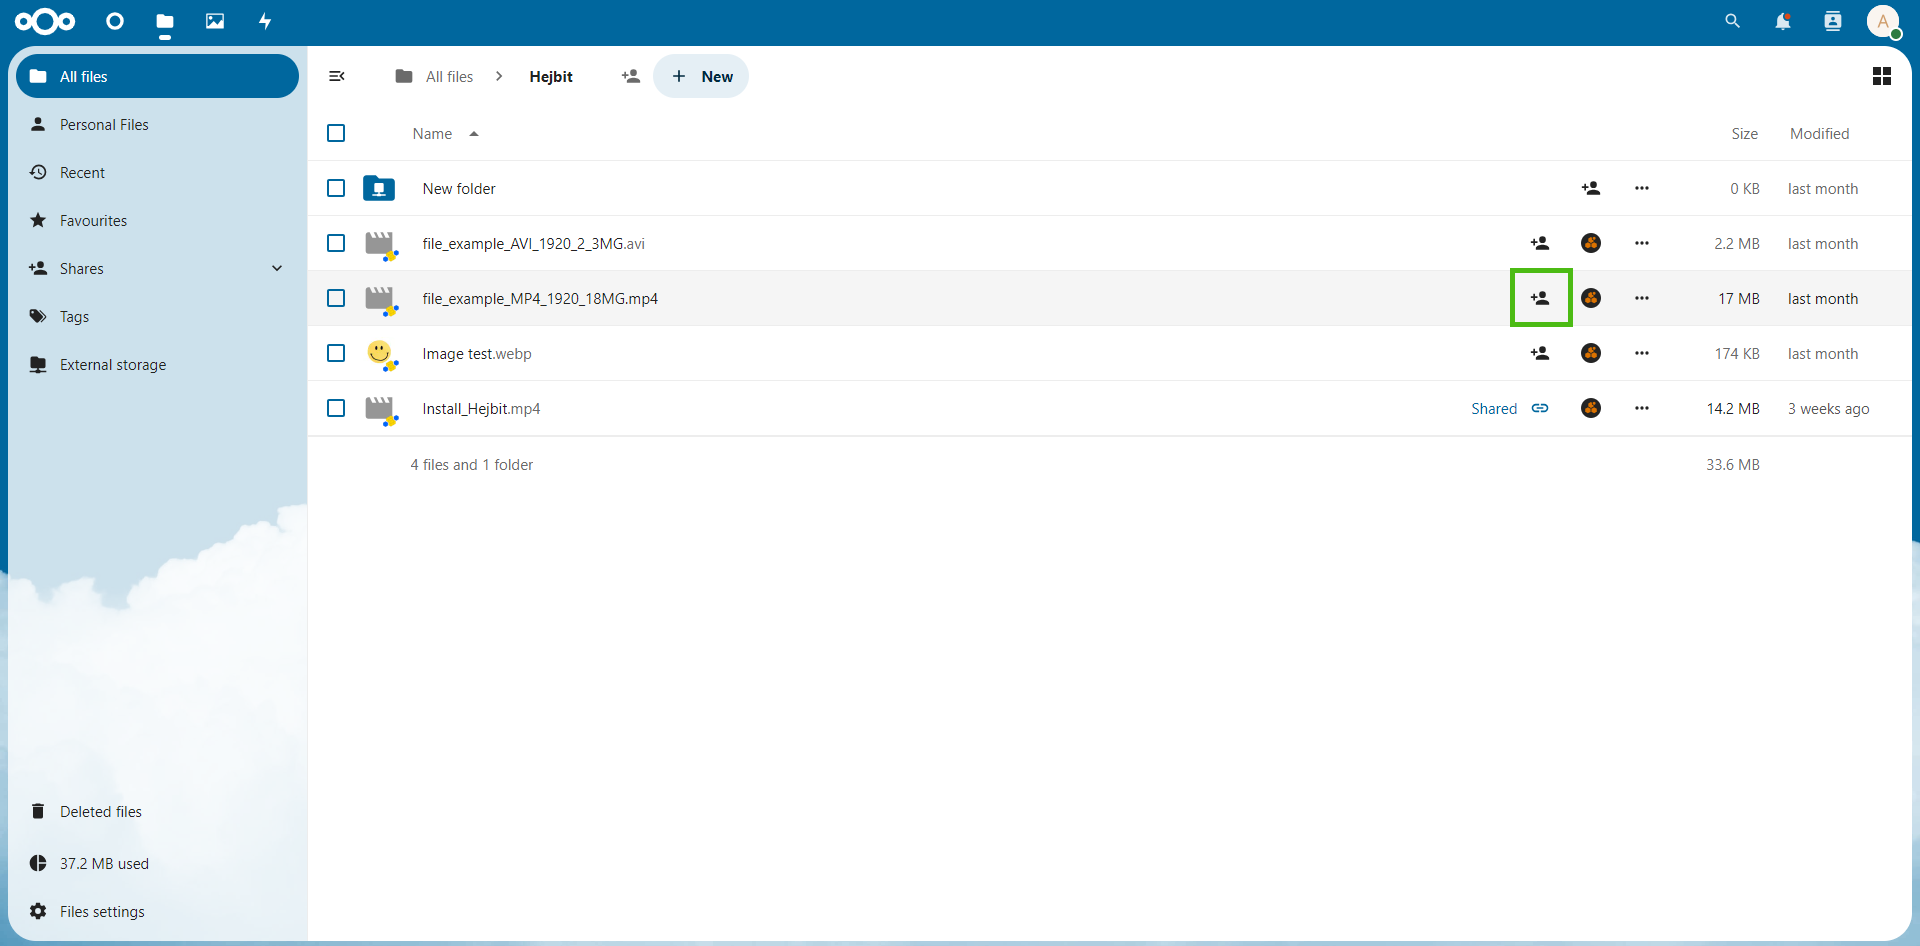Toggle the select-all files checkbox
The height and width of the screenshot is (946, 1920).
336,133
